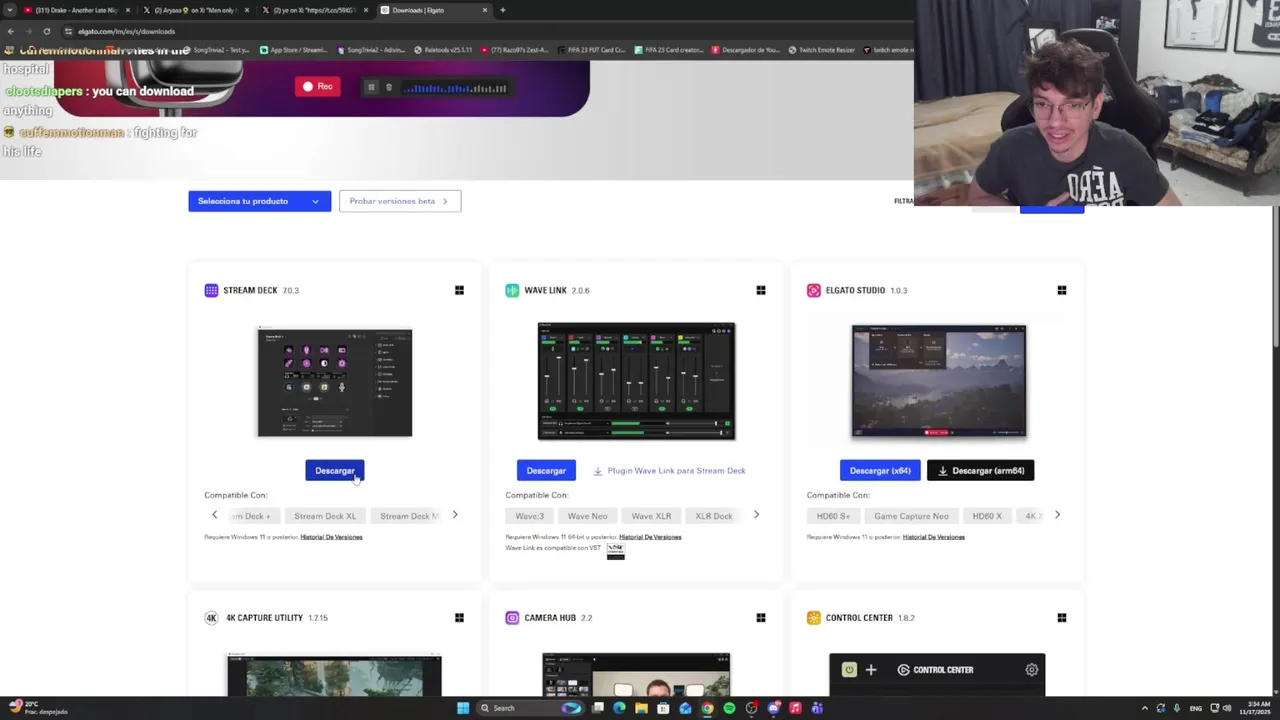
Task: Click Descargar for Stream Deck
Action: pyautogui.click(x=335, y=470)
